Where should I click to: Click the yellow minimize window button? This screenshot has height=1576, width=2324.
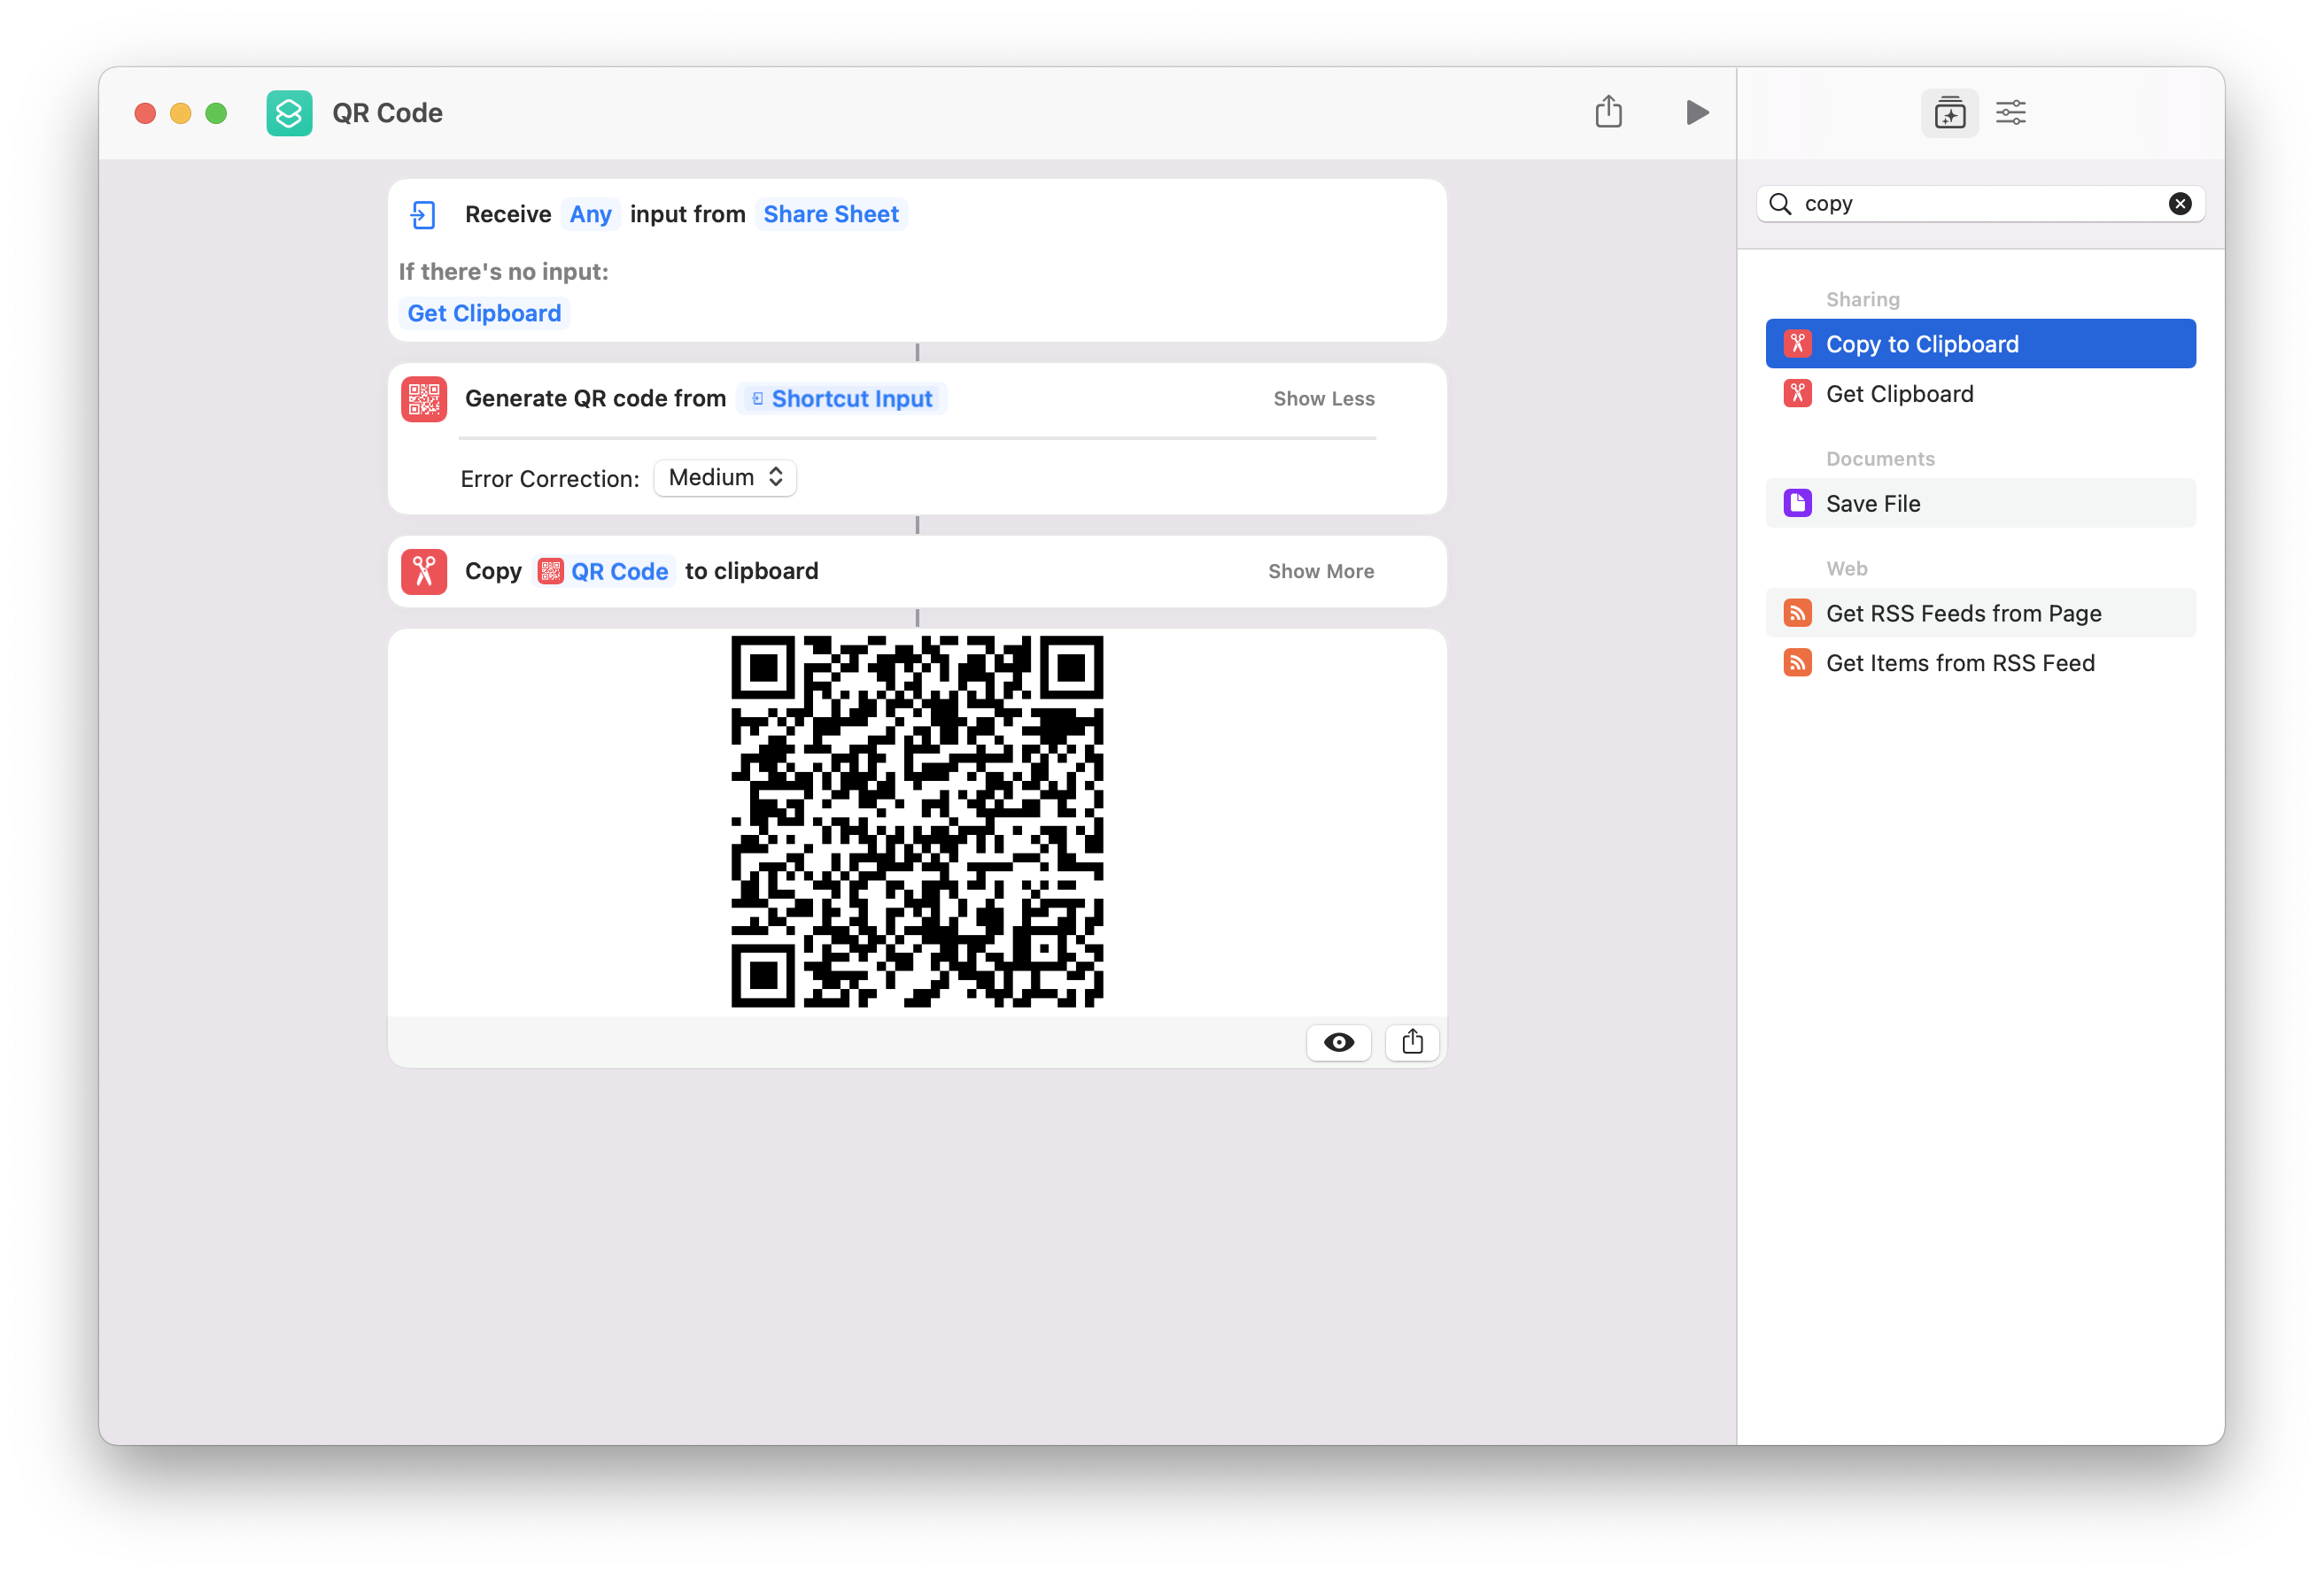181,113
